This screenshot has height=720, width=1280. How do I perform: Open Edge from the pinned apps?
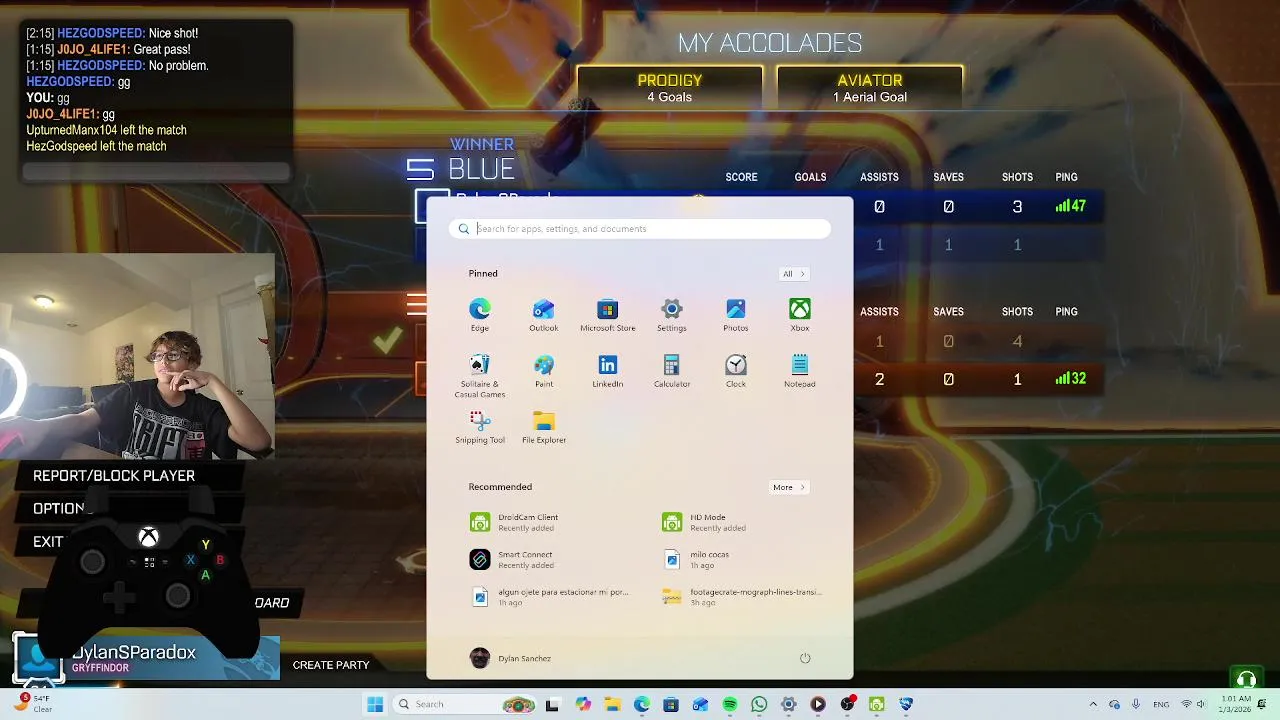pyautogui.click(x=480, y=314)
